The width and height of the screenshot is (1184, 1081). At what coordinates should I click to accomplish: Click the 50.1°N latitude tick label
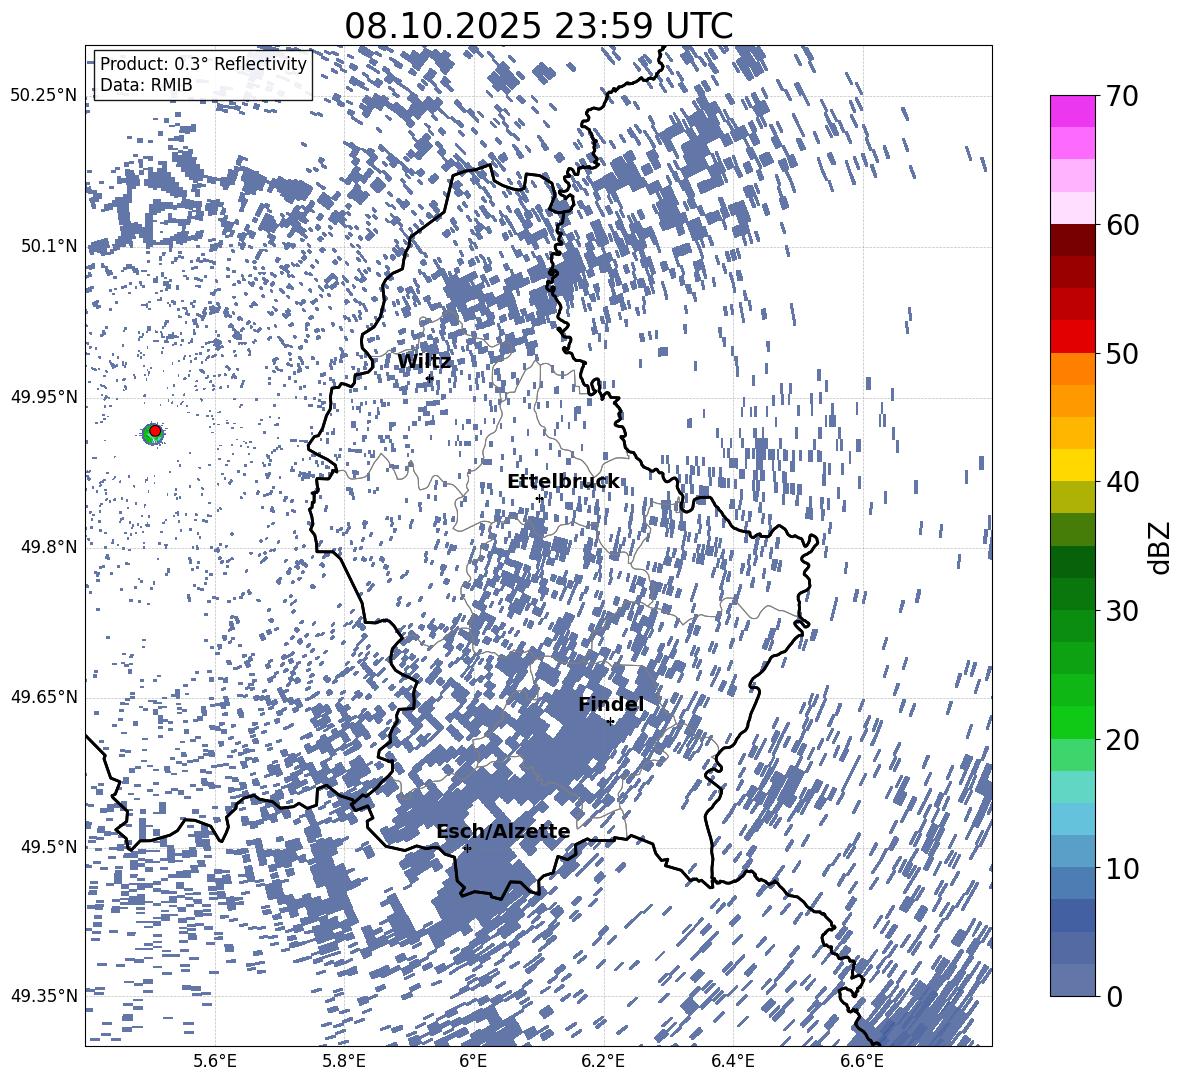click(x=49, y=246)
